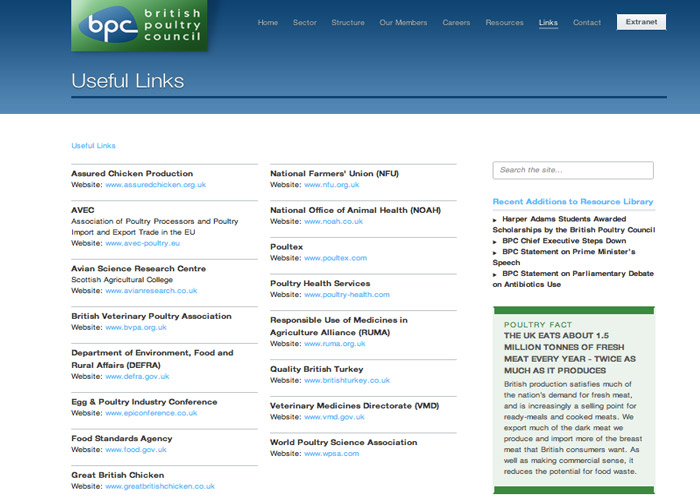
Task: Follow the www.wpsa.com link
Action: pyautogui.click(x=332, y=454)
